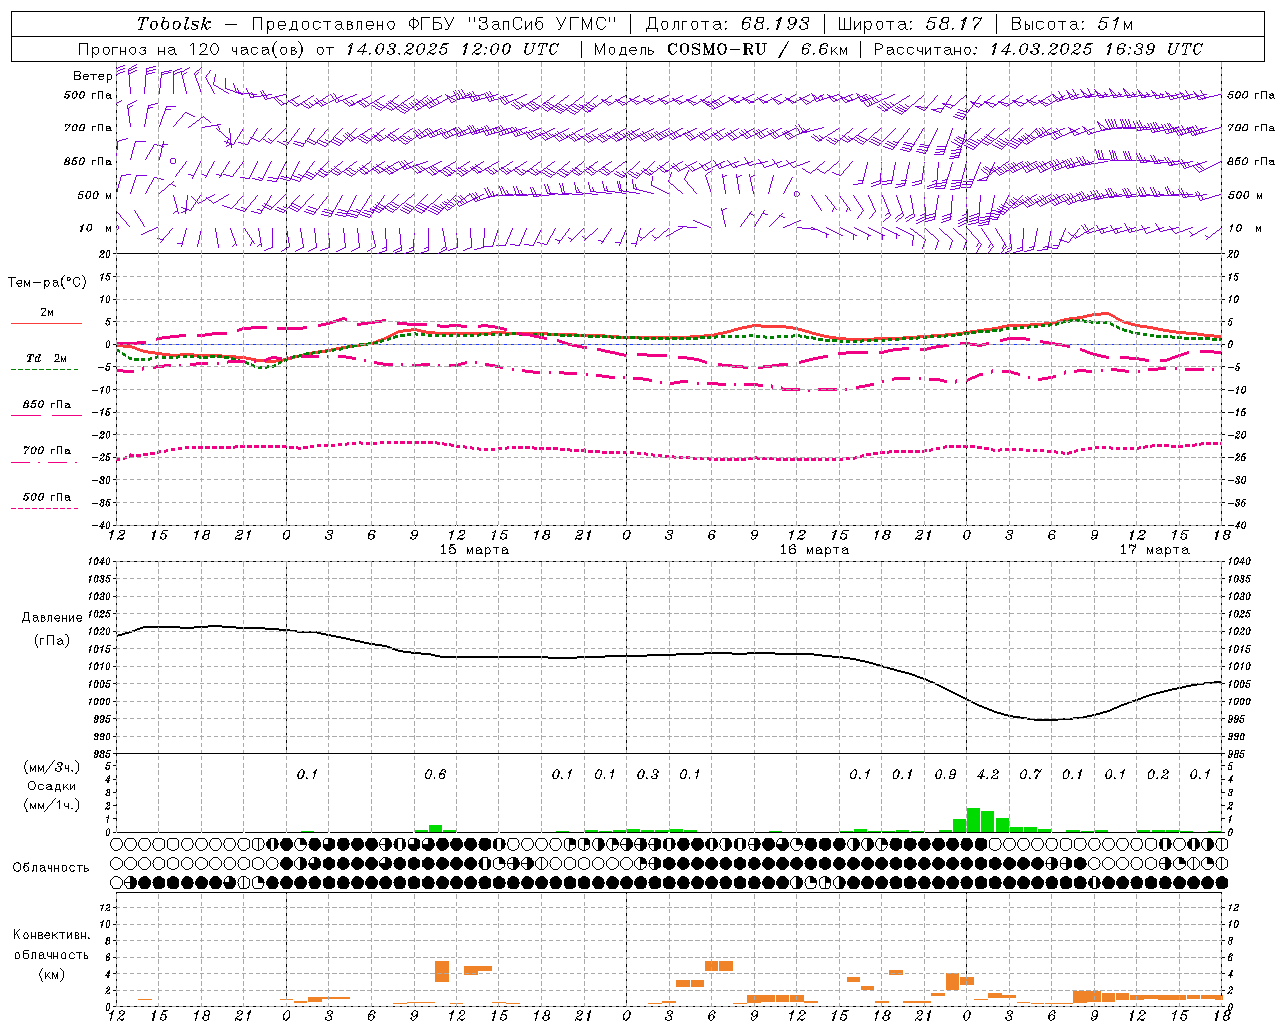1280x1024 pixels.
Task: Select the "ЗапСиб УГМС" provider text
Action: 543,24
